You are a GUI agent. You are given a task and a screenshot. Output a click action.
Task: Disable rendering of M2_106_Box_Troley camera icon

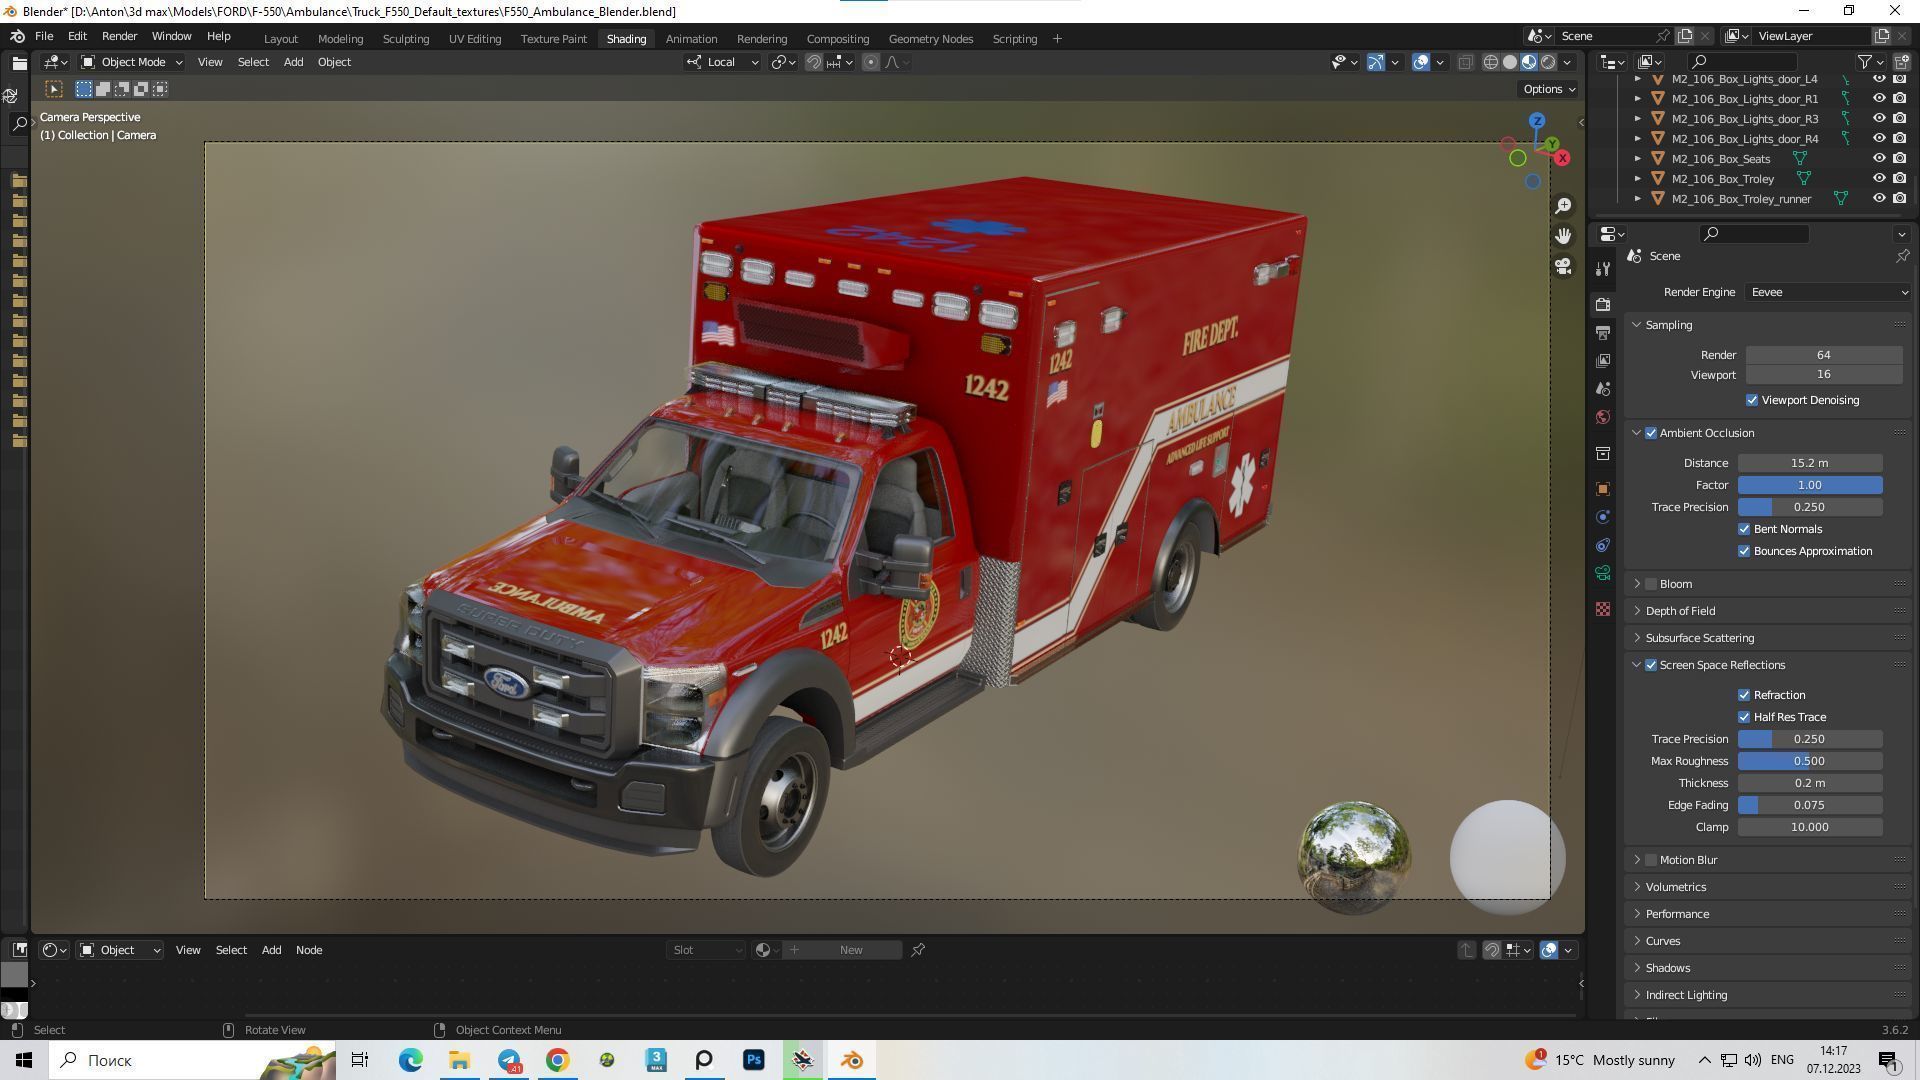tap(1899, 178)
